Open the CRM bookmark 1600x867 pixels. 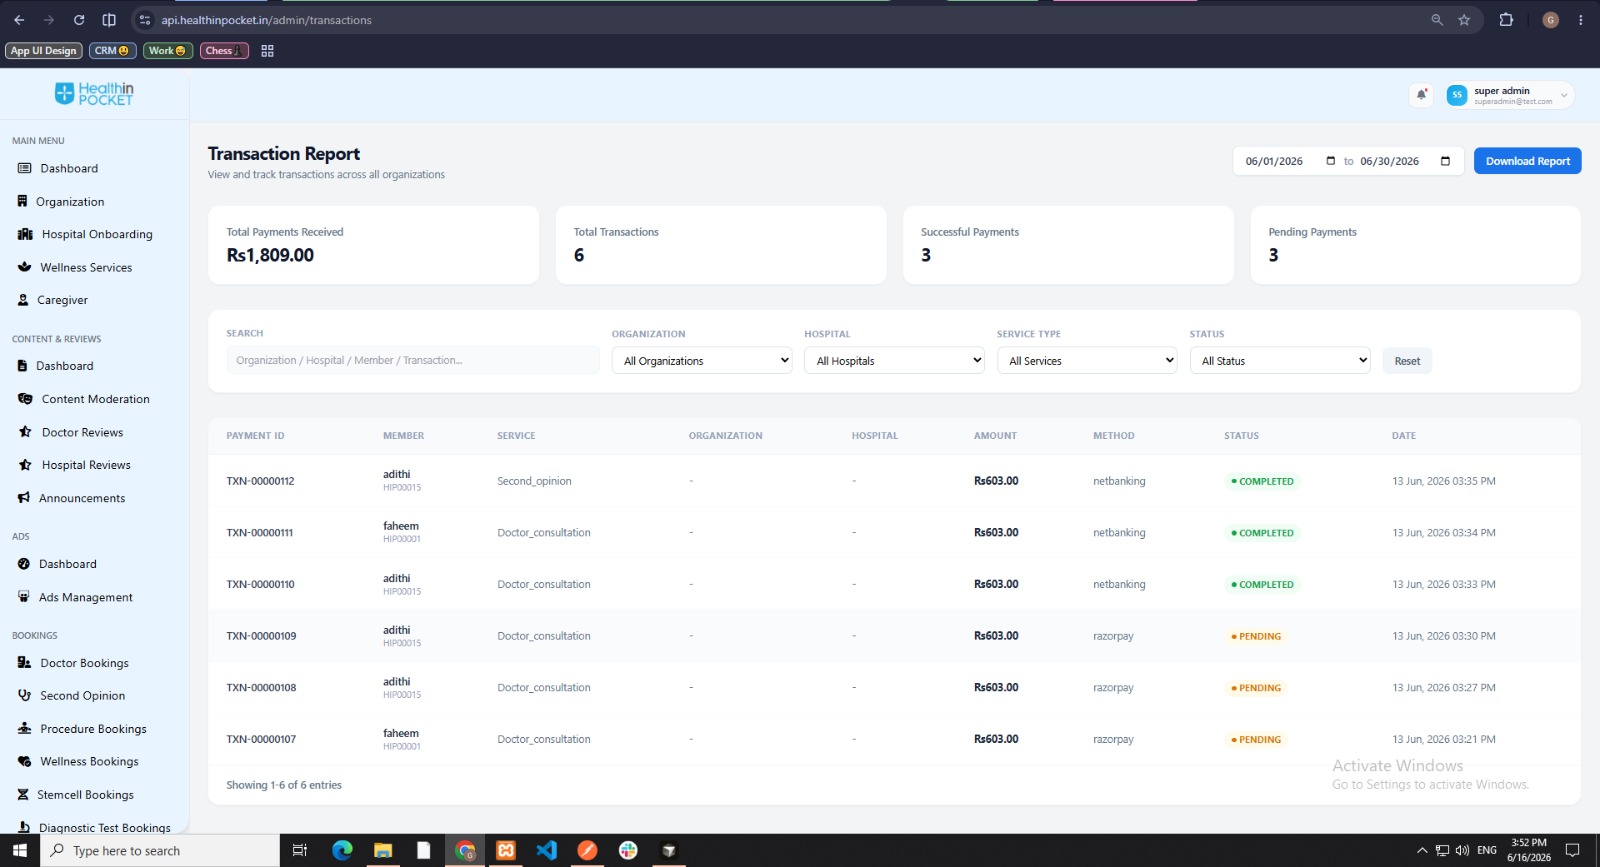pyautogui.click(x=112, y=51)
